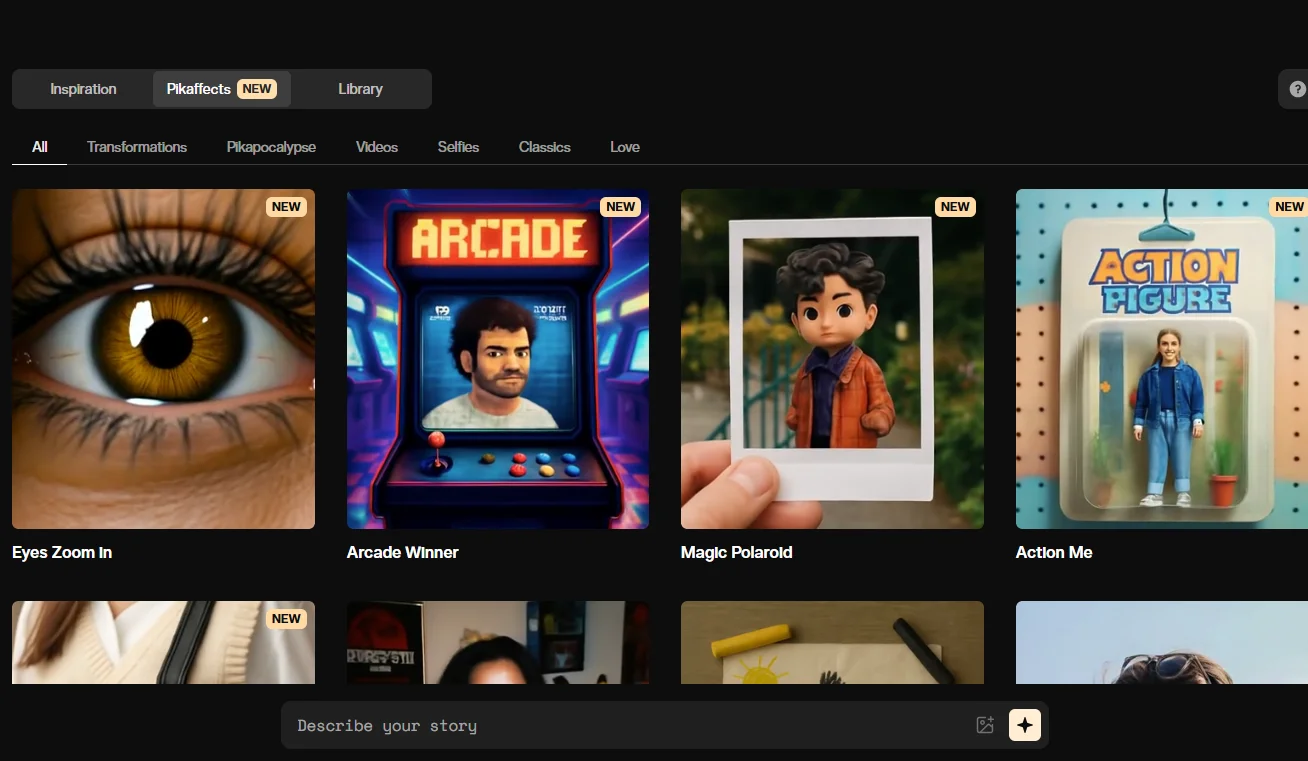Open the Library tab
The width and height of the screenshot is (1308, 761).
(360, 89)
